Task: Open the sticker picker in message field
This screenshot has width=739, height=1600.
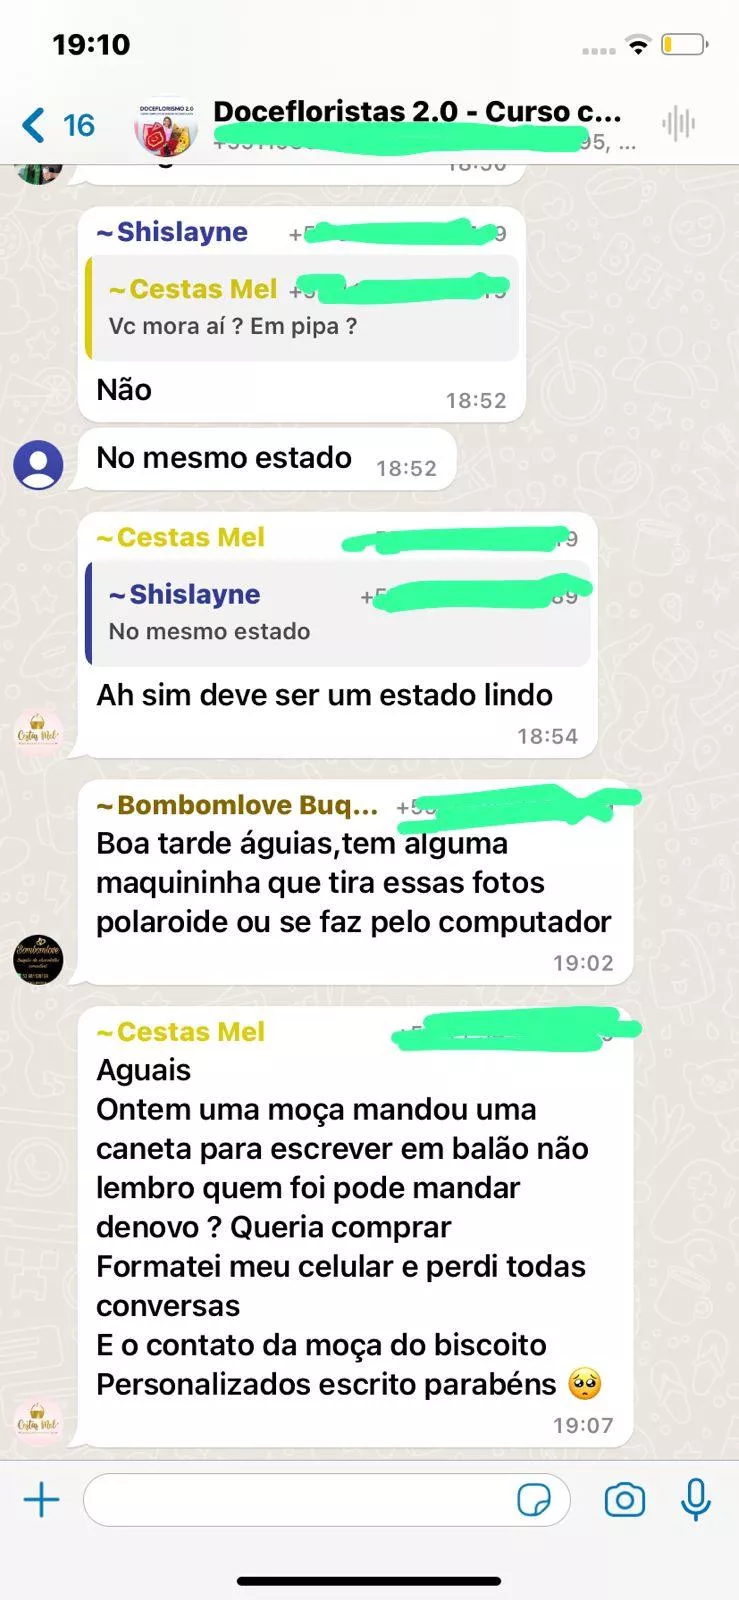Action: tap(534, 1500)
